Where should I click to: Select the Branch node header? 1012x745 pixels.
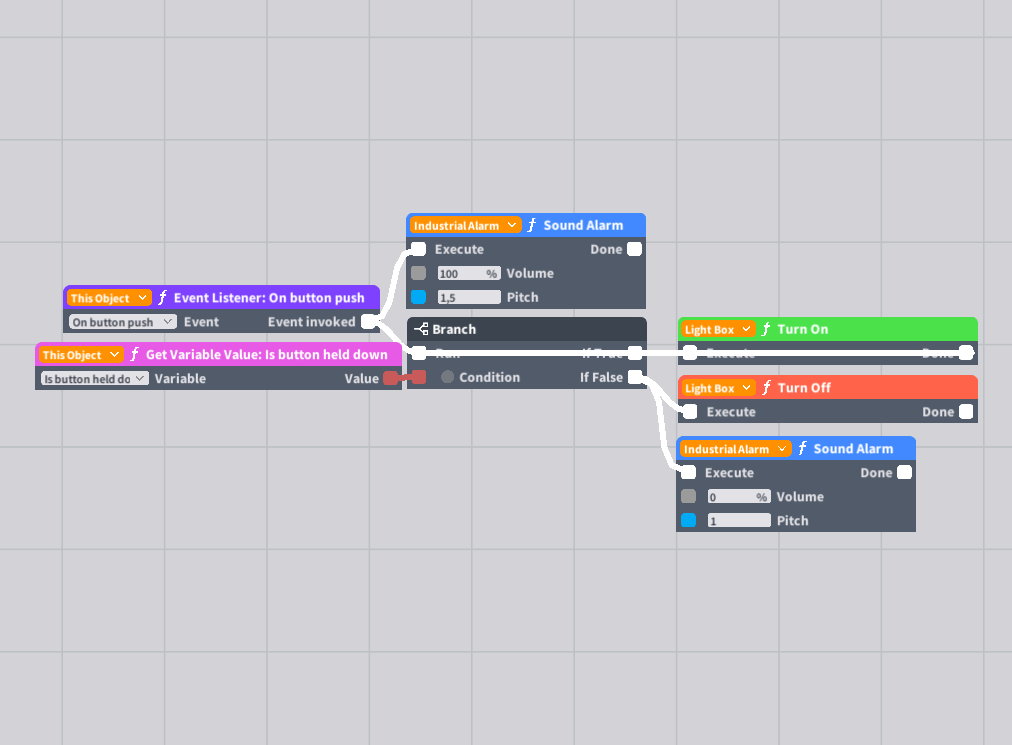pos(527,329)
